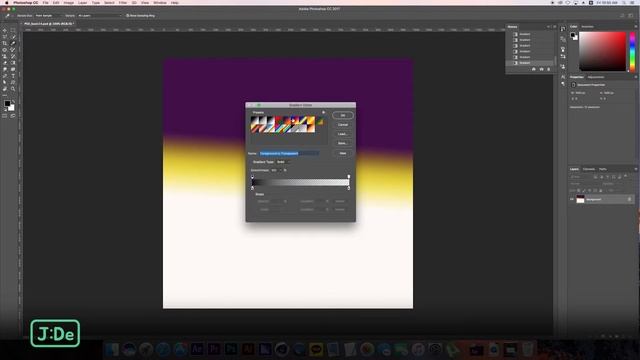
Task: Click the foreground color swatch in toolbar
Action: 7,104
